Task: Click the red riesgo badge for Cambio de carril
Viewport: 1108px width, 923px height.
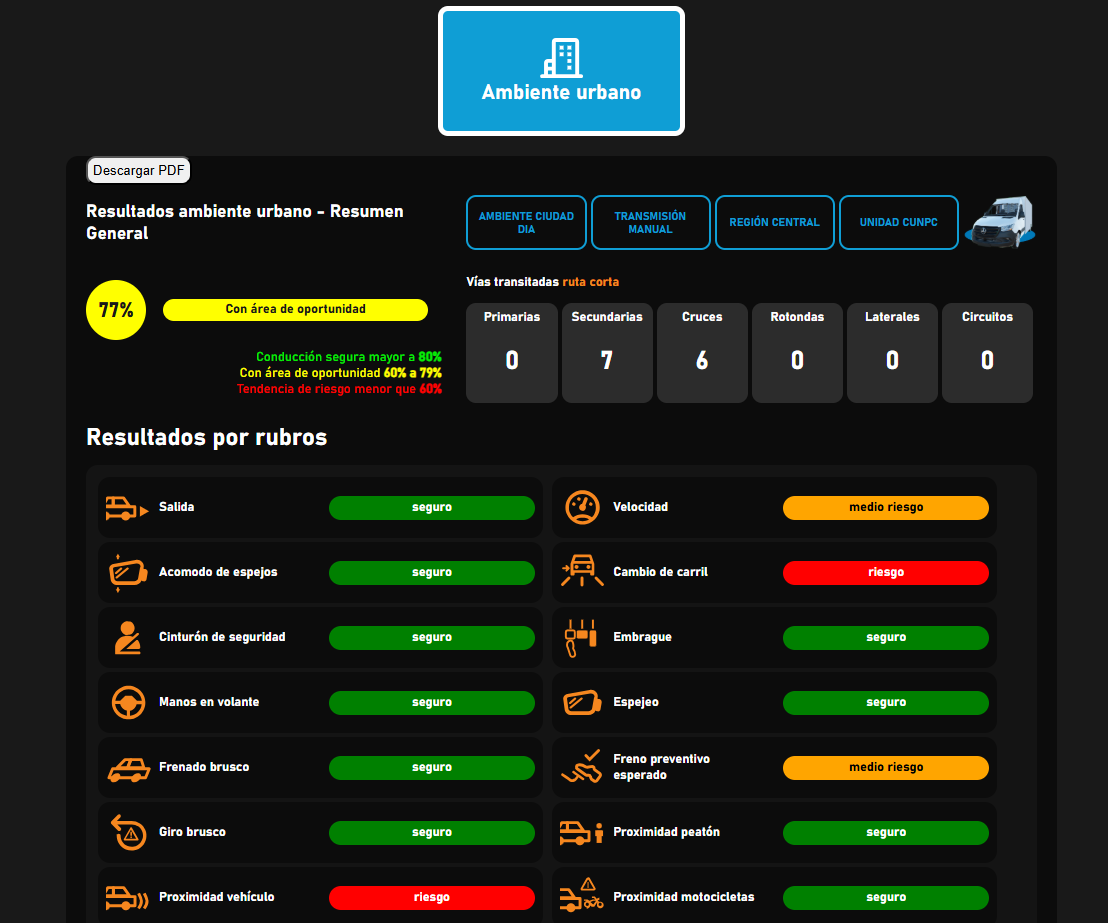Action: click(885, 573)
